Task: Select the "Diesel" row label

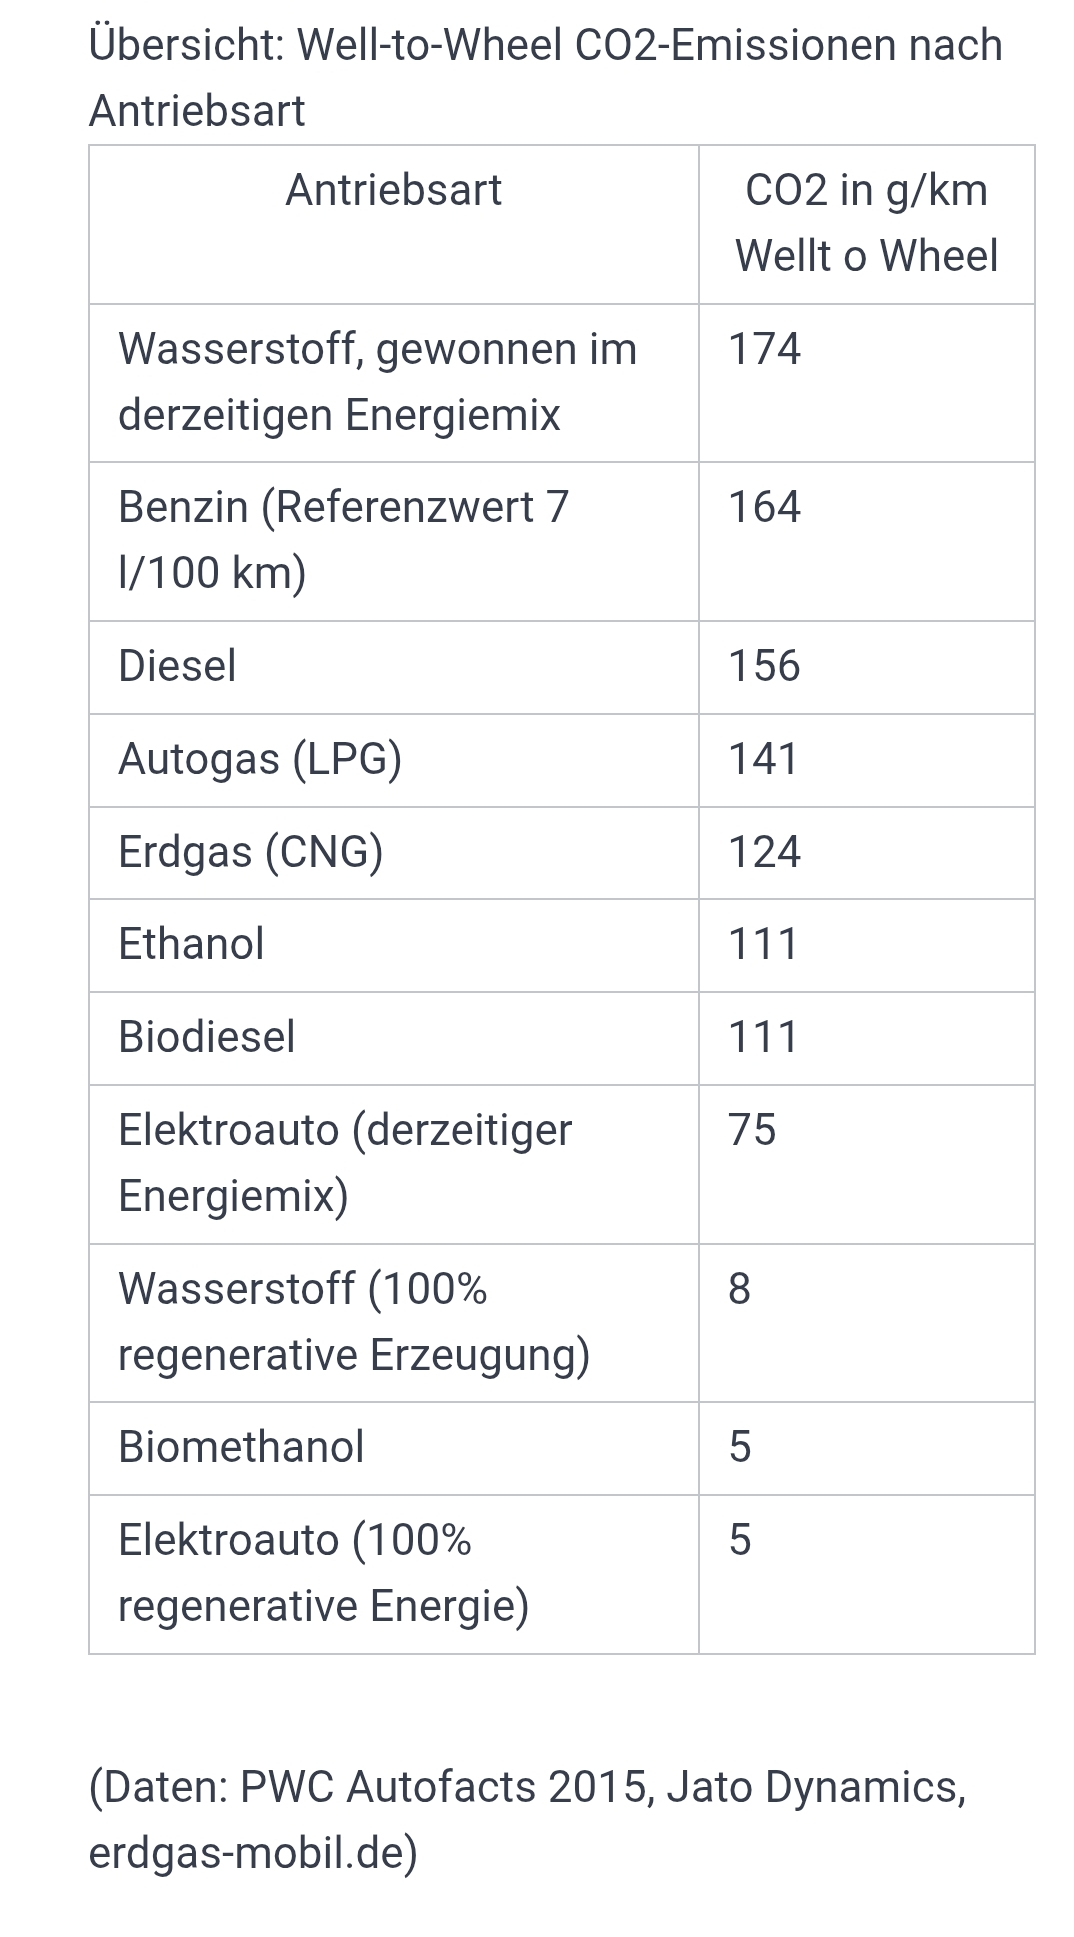Action: [177, 666]
